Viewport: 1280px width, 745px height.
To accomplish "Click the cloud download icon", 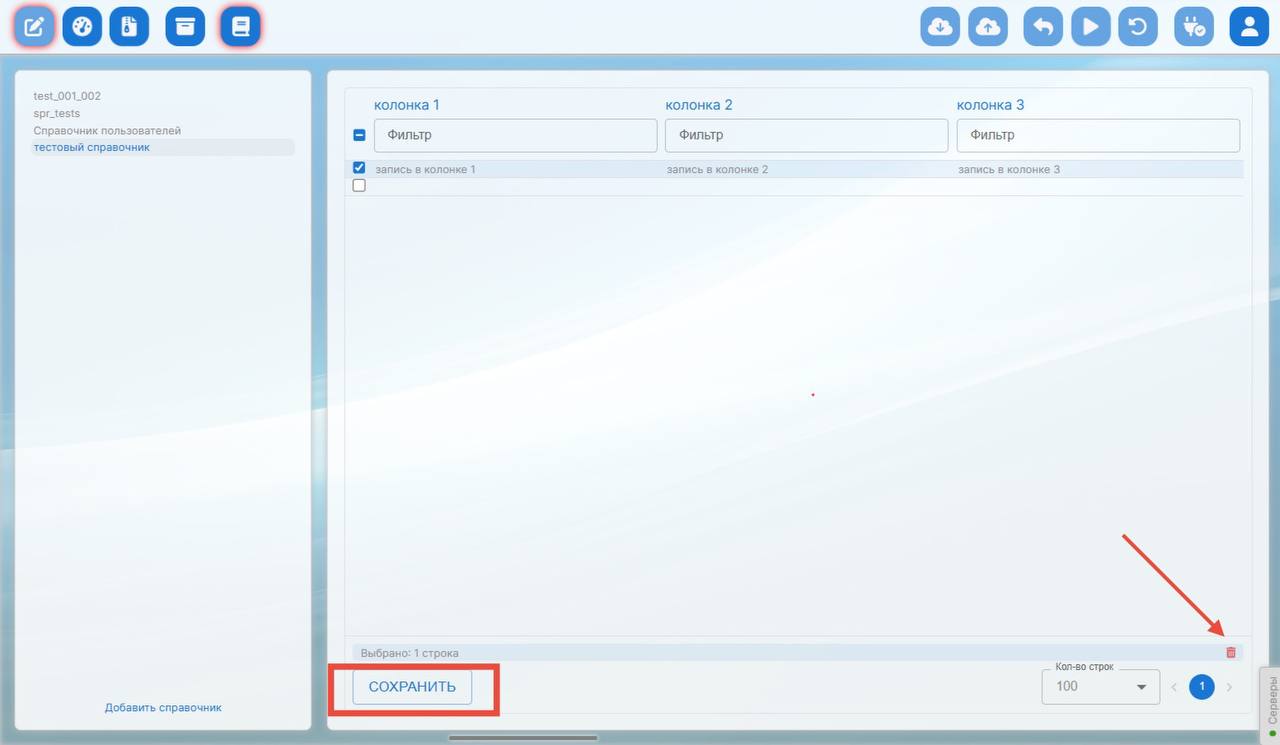I will tap(940, 27).
